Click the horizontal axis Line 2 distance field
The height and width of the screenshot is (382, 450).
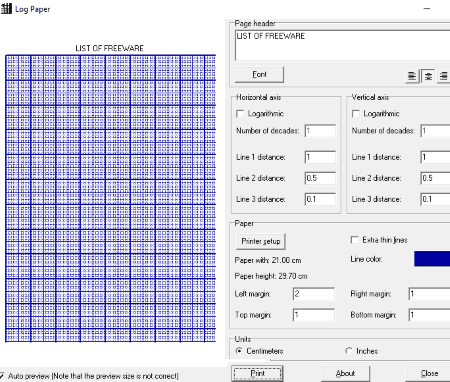point(320,178)
